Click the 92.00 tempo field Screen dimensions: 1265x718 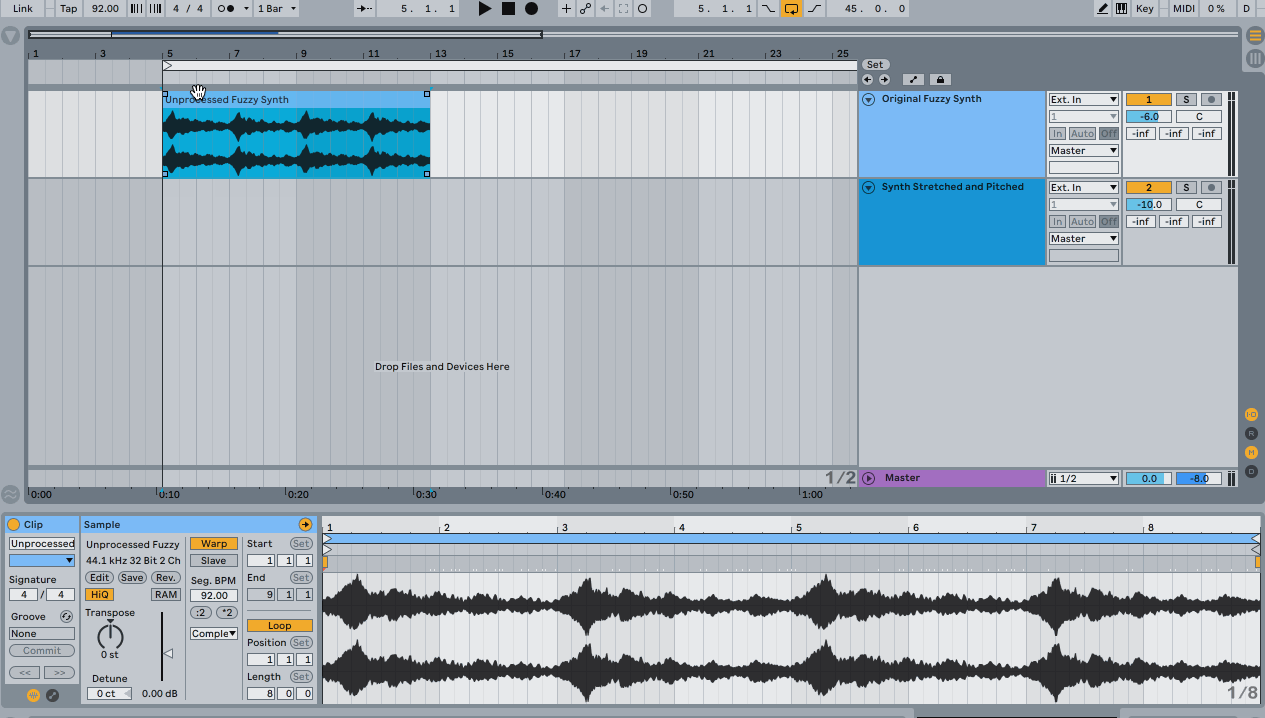pos(104,8)
